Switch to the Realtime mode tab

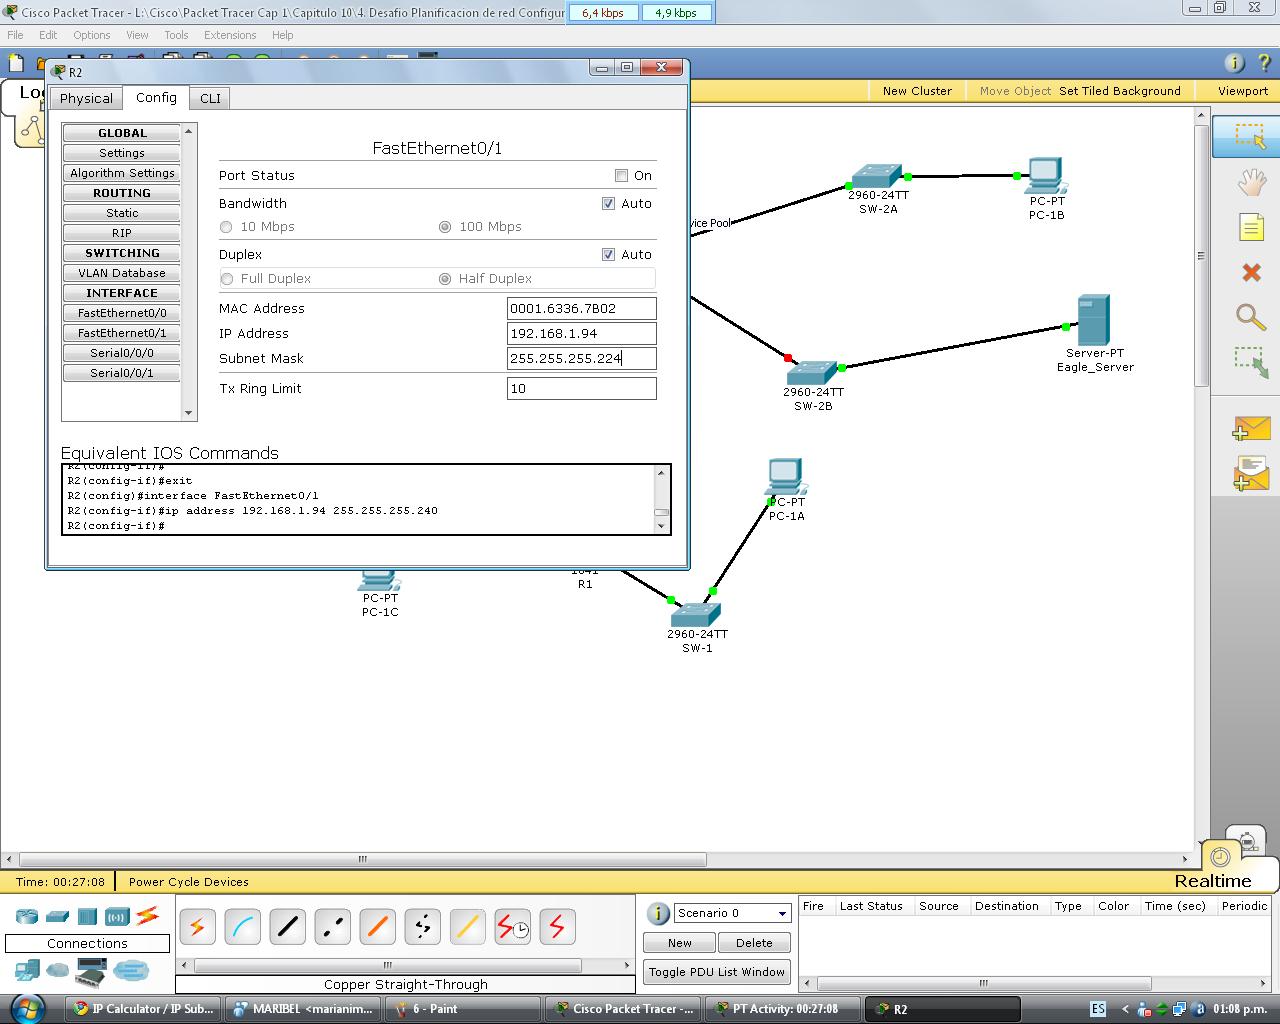(x=1213, y=881)
